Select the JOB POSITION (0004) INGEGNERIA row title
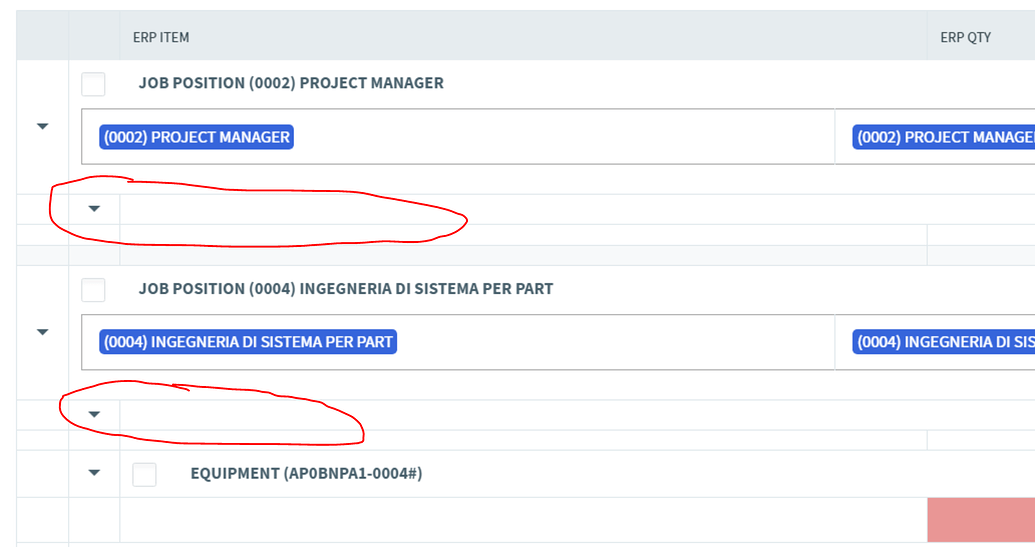The image size is (1035, 547). coord(345,289)
